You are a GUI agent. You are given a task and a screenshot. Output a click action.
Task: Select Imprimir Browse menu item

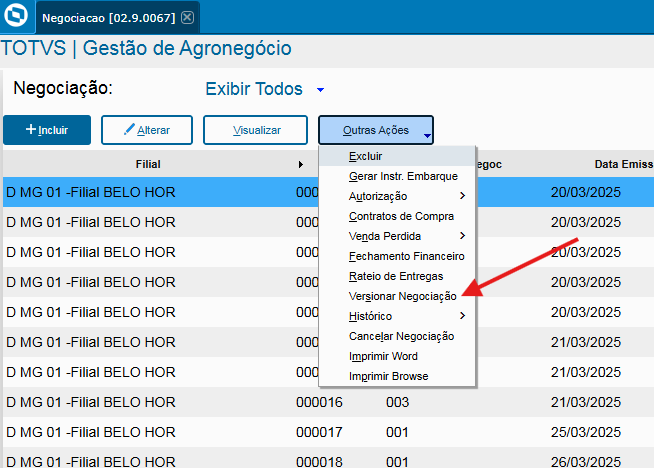397,376
